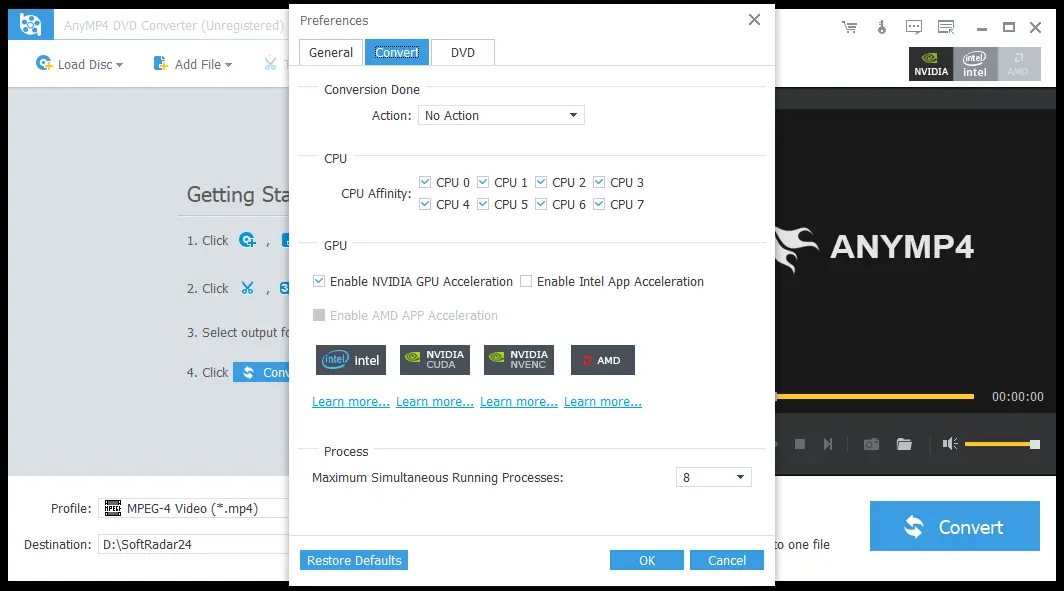This screenshot has height=591, width=1064.
Task: Open Maximum Simultaneous Running Processes dropdown
Action: (713, 477)
